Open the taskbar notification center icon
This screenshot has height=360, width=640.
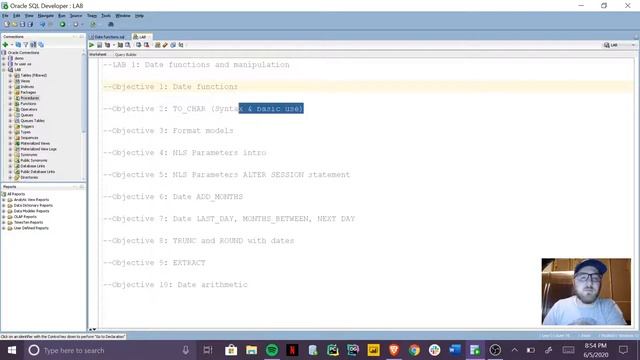pyautogui.click(x=623, y=350)
